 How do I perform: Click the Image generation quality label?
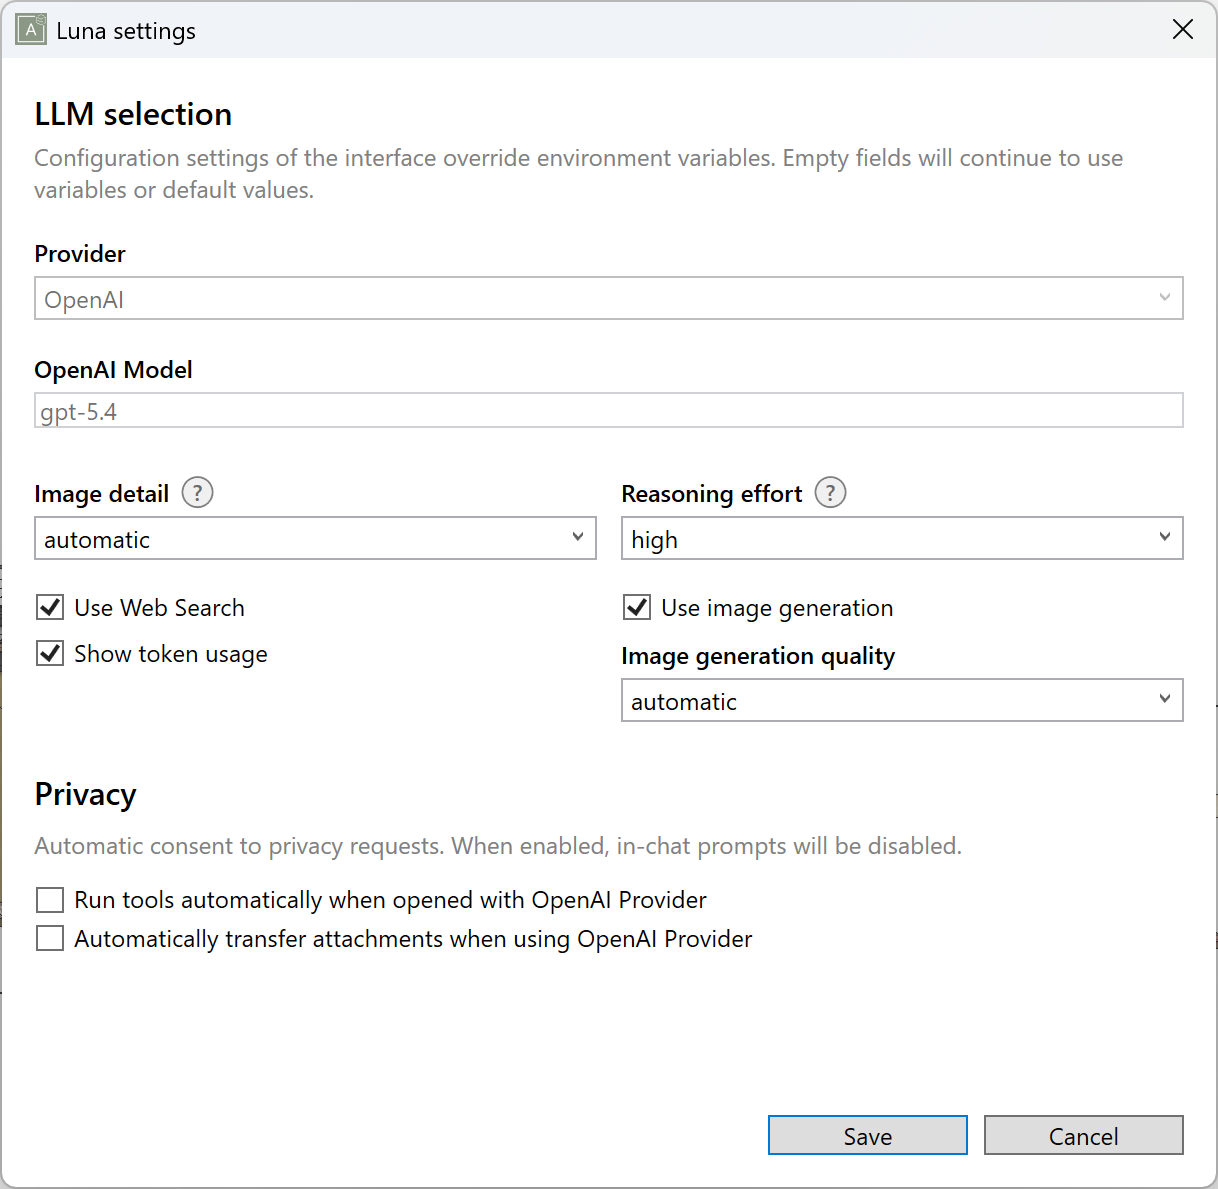point(758,656)
